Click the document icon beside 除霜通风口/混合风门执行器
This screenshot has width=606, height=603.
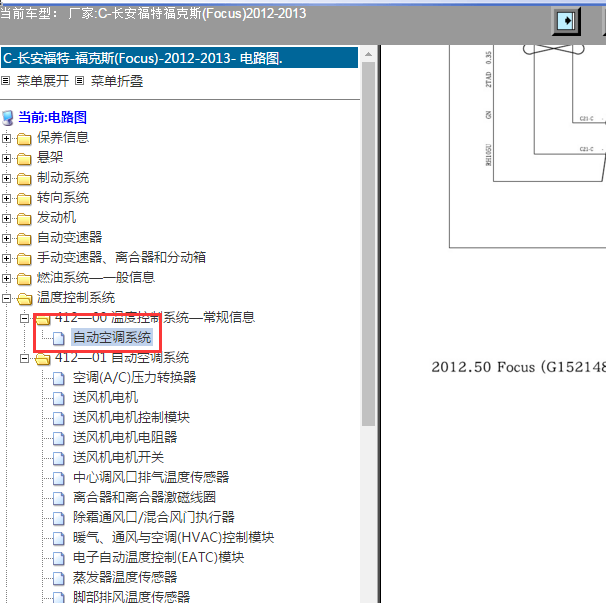[x=59, y=518]
